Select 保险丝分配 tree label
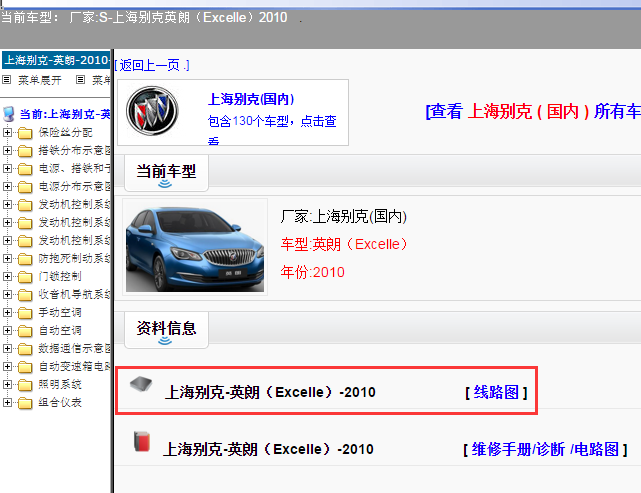 point(65,132)
